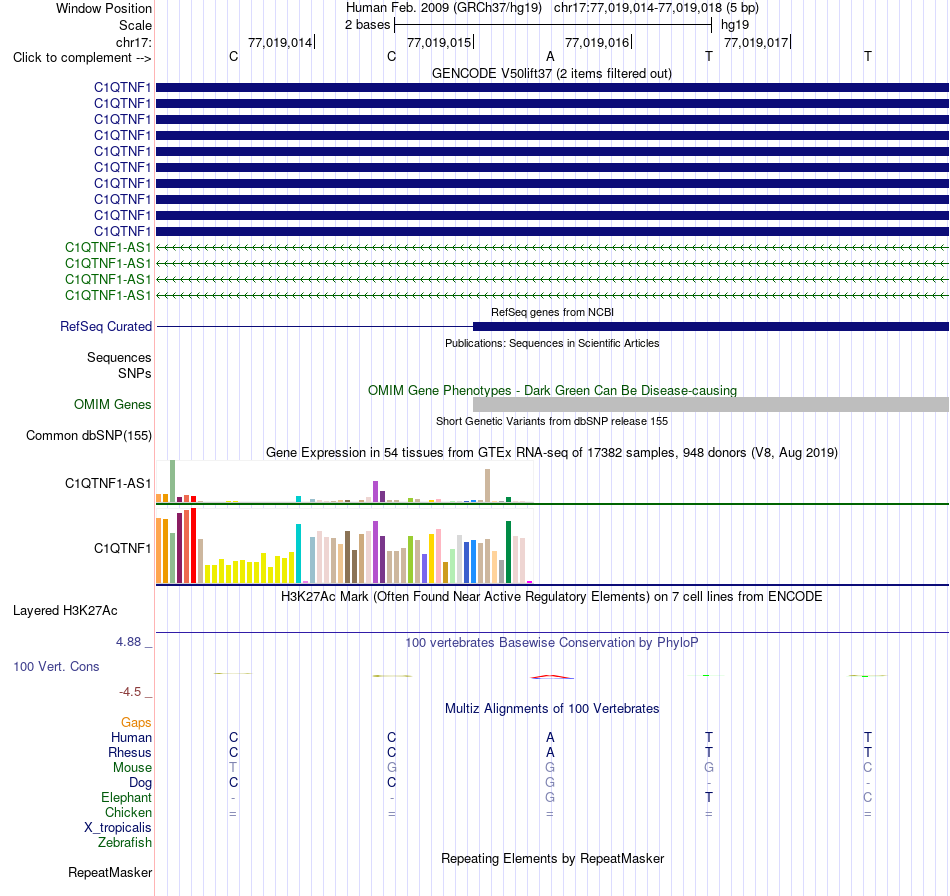The width and height of the screenshot is (950, 896).
Task: Click the 2 bases scale bar
Action: 553,25
